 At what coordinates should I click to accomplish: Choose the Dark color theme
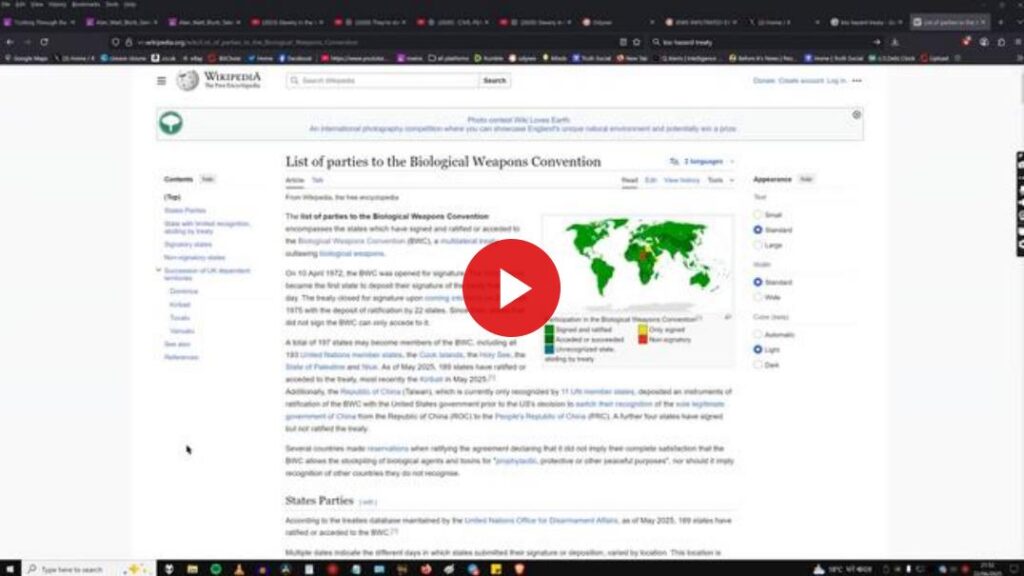tap(758, 364)
